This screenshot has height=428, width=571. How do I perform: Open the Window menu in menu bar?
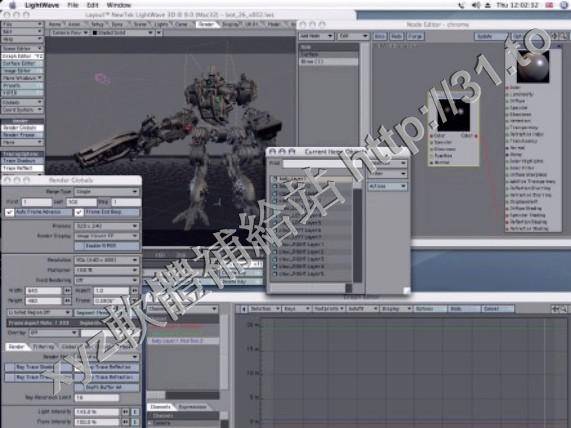click(118, 5)
